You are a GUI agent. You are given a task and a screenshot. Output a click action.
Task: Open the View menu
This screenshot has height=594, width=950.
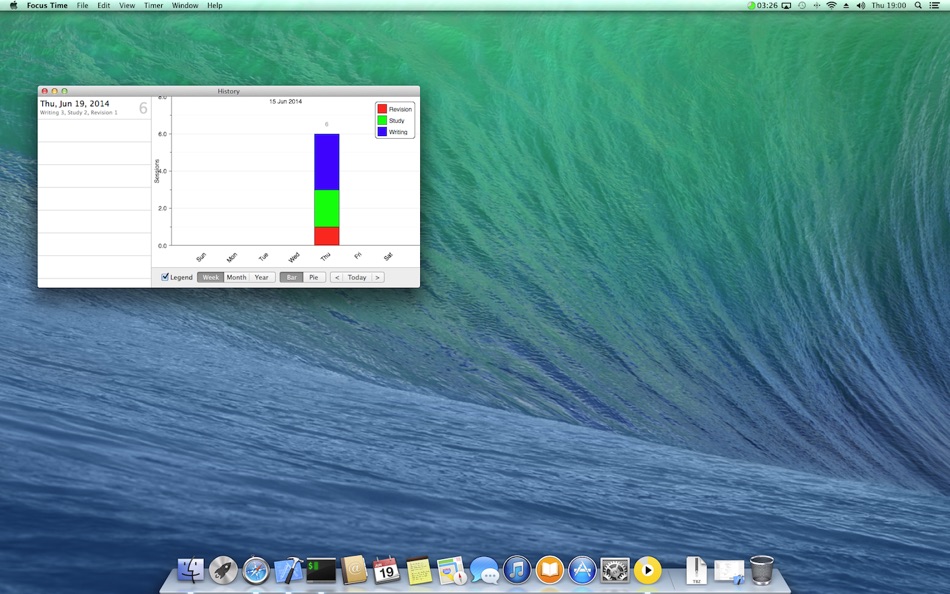point(127,5)
